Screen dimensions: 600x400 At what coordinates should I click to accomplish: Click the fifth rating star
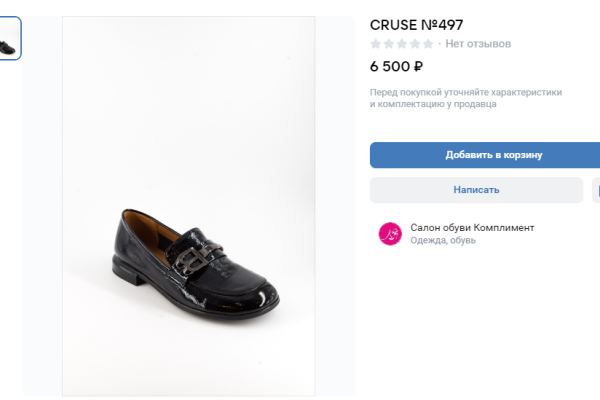(428, 44)
